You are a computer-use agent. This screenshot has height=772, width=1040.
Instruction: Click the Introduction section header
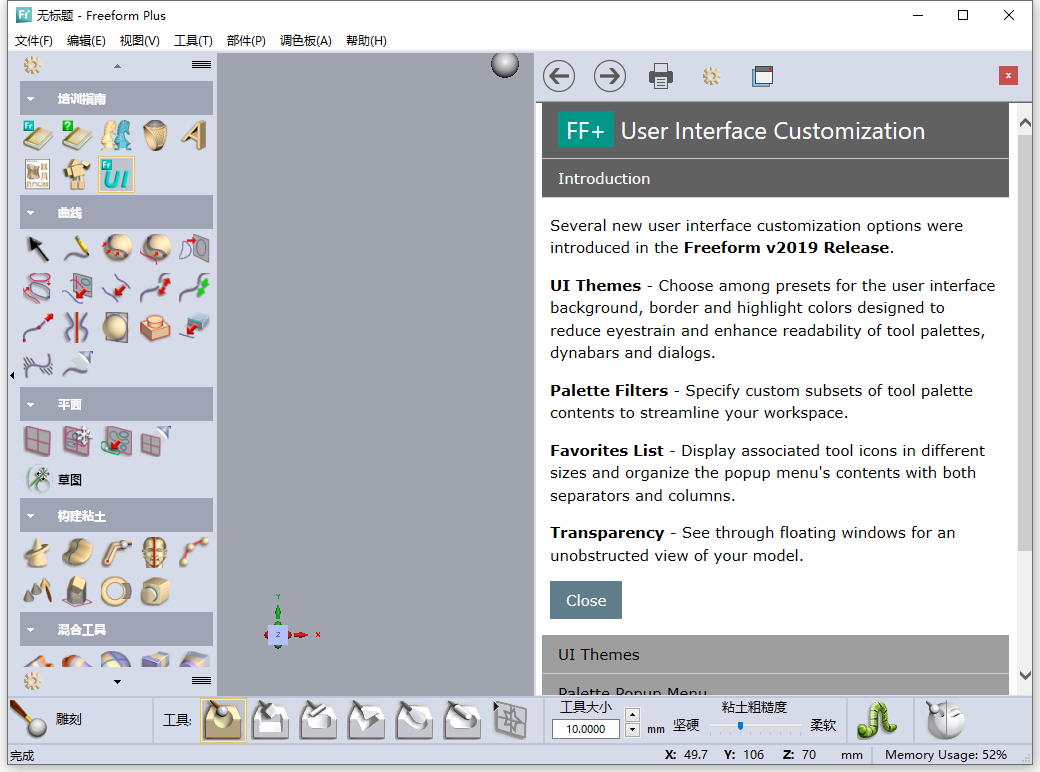point(775,178)
